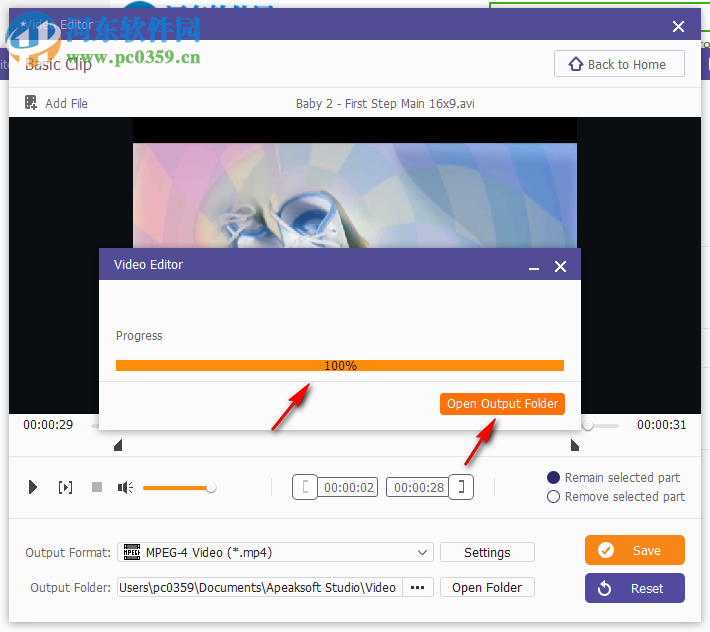Click the right trim marker on timeline
The height and width of the screenshot is (632, 710).
(575, 445)
